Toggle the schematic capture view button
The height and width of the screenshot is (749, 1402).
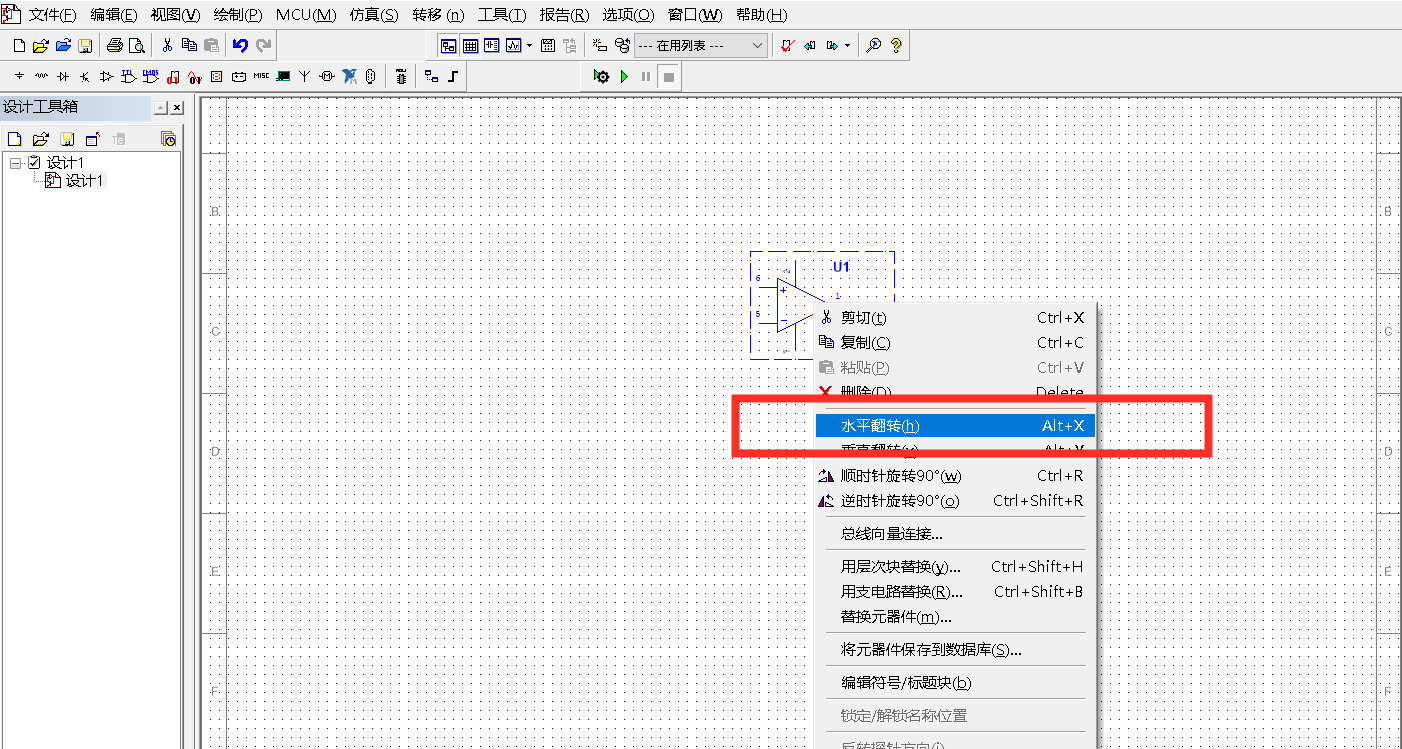point(447,44)
